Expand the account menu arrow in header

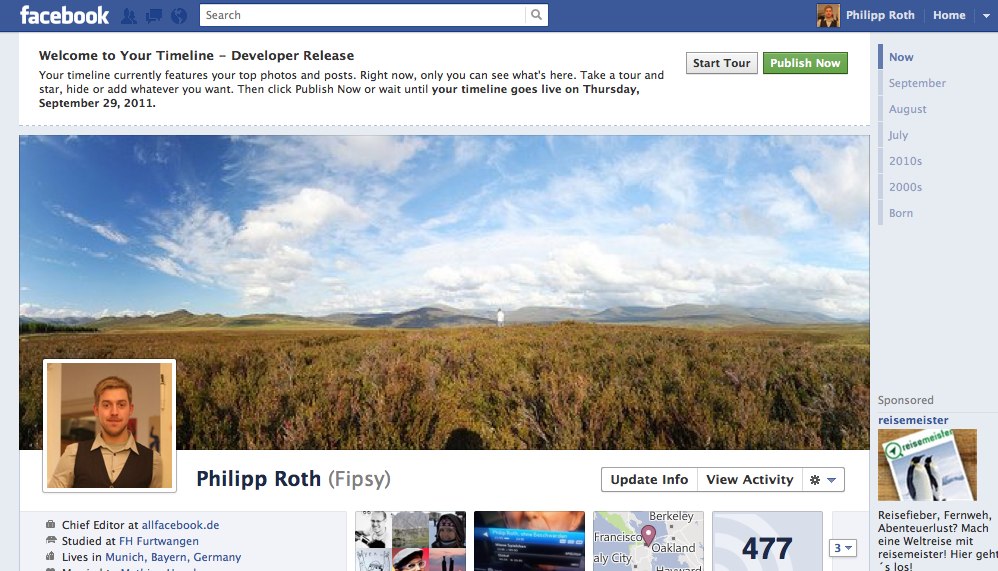[986, 16]
